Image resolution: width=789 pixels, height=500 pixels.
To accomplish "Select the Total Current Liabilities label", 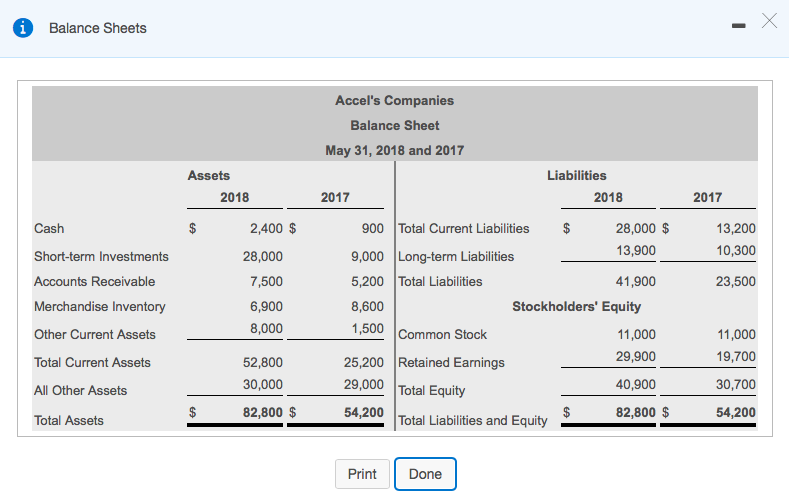I will 463,228.
